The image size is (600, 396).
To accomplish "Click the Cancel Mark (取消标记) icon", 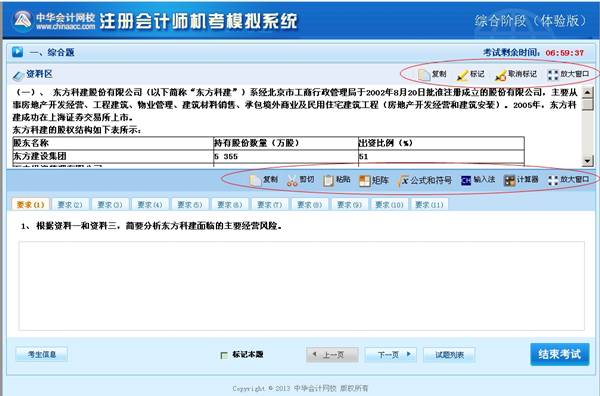I will click(500, 75).
